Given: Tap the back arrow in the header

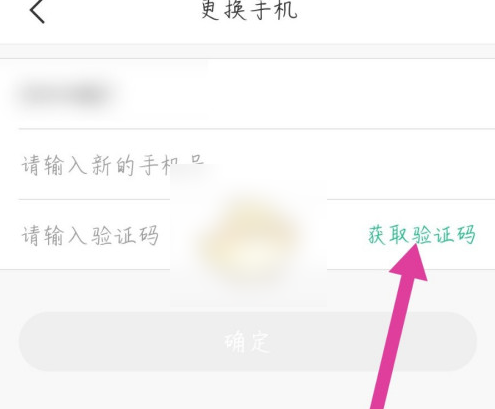Looking at the screenshot, I should (37, 11).
